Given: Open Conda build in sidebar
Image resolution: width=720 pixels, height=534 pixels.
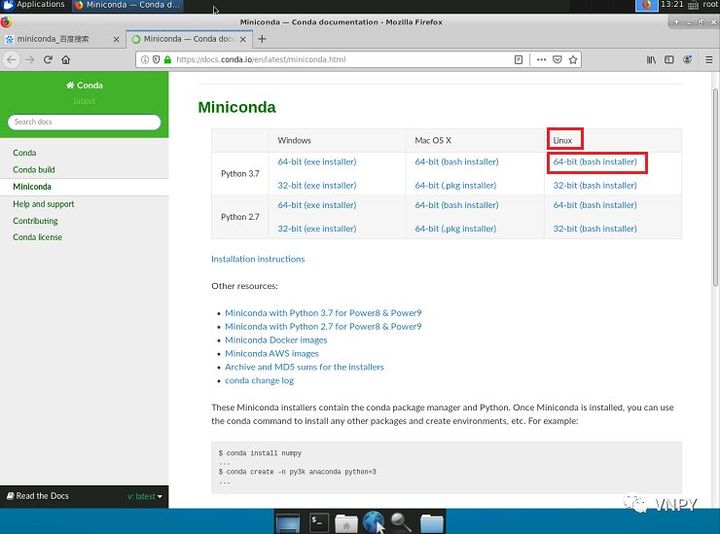Looking at the screenshot, I should (34, 170).
